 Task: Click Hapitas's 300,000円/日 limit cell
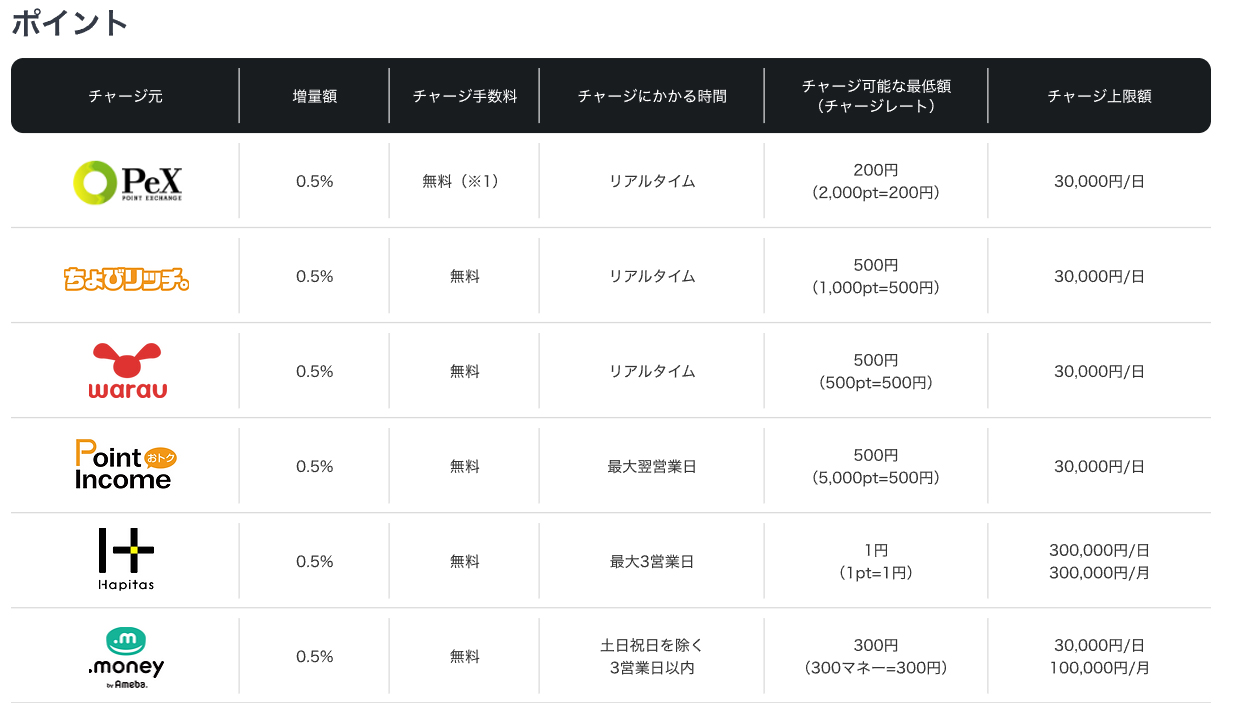click(1099, 550)
